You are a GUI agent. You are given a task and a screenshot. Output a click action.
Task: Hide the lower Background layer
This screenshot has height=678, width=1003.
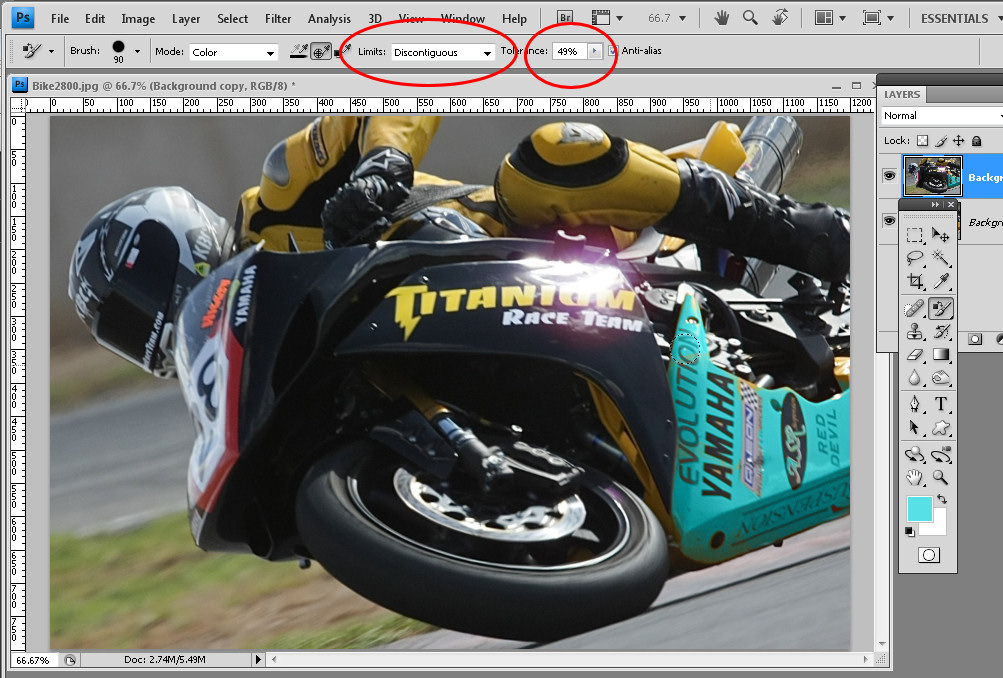(889, 221)
